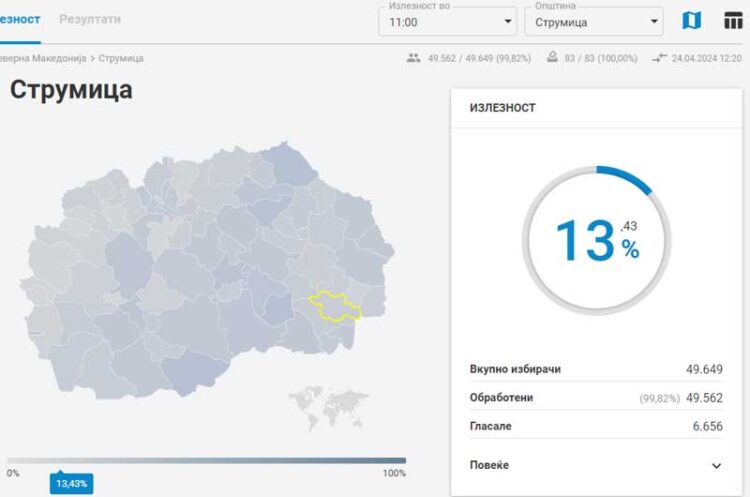Click the yellow-outlined Струмица region on map

pos(334,307)
